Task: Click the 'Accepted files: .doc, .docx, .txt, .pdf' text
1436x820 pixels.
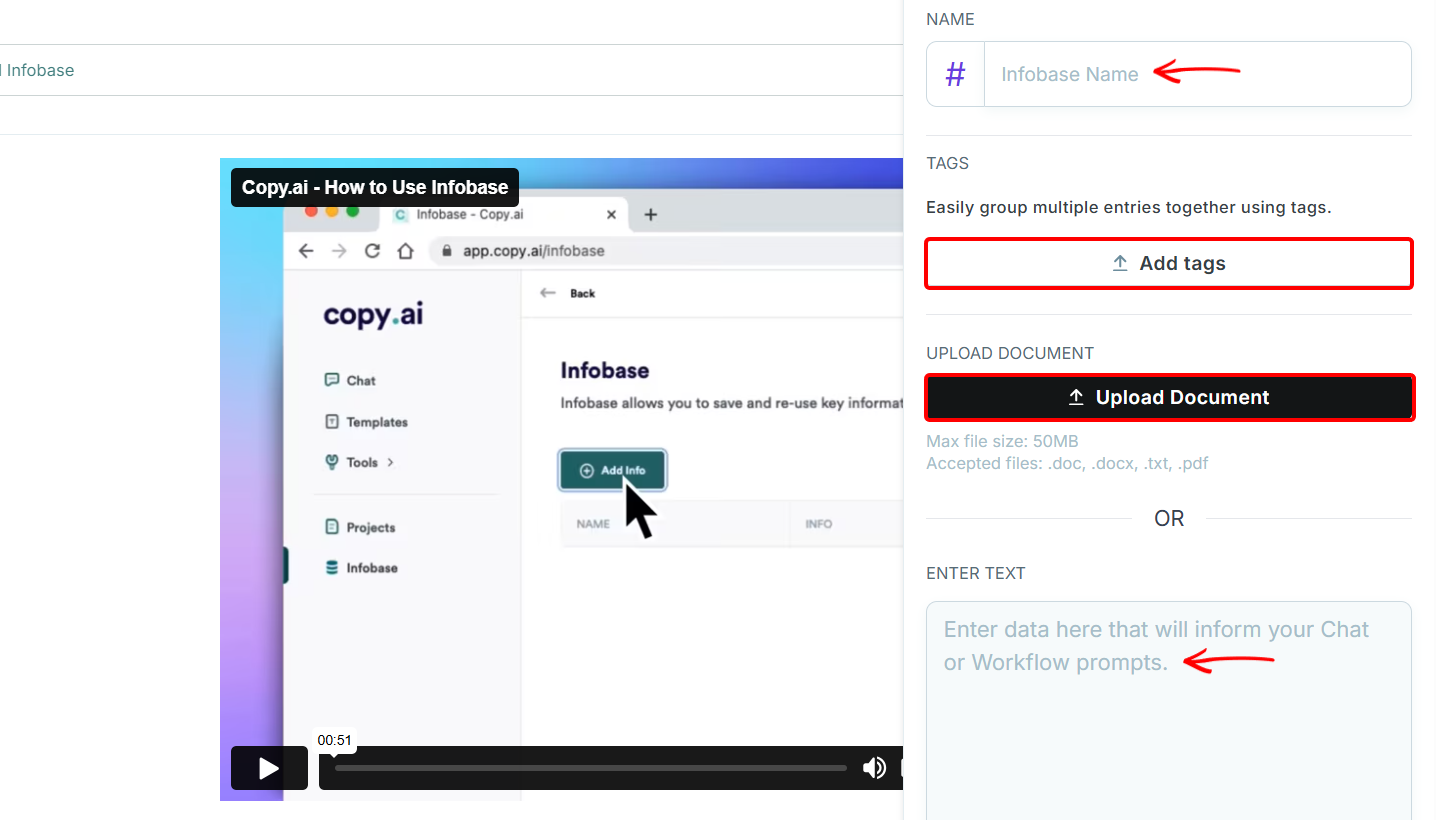Action: (1067, 463)
